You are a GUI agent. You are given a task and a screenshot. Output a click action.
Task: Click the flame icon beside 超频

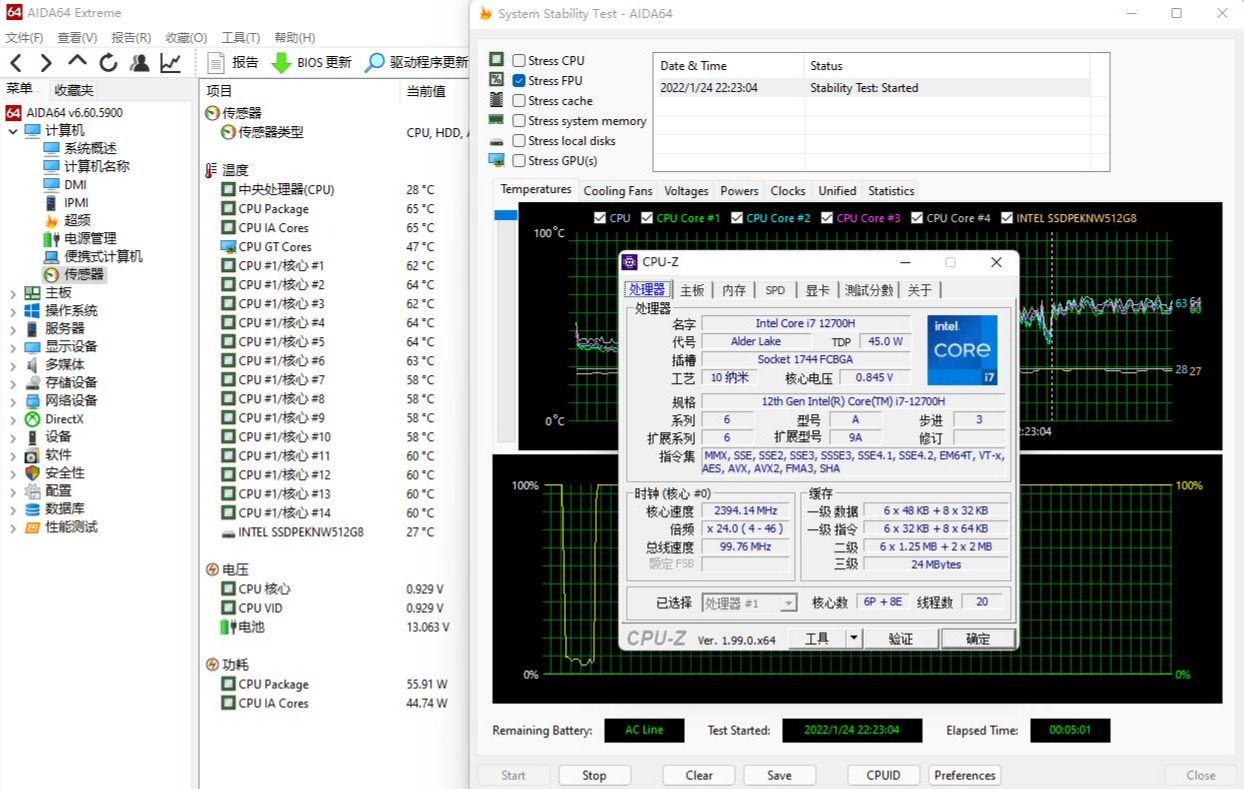tap(51, 220)
